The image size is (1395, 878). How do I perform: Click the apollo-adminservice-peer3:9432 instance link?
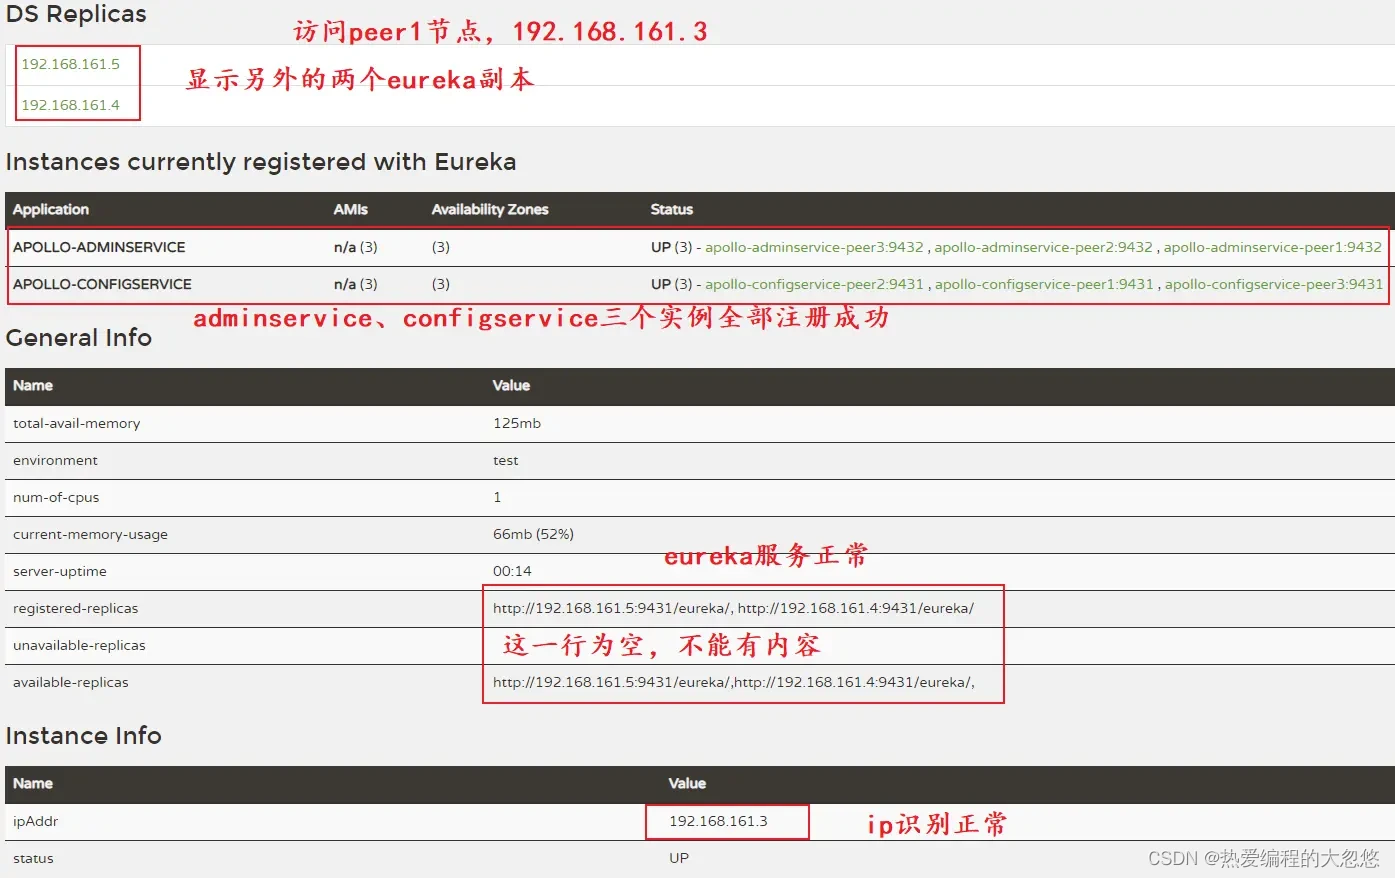pyautogui.click(x=814, y=247)
